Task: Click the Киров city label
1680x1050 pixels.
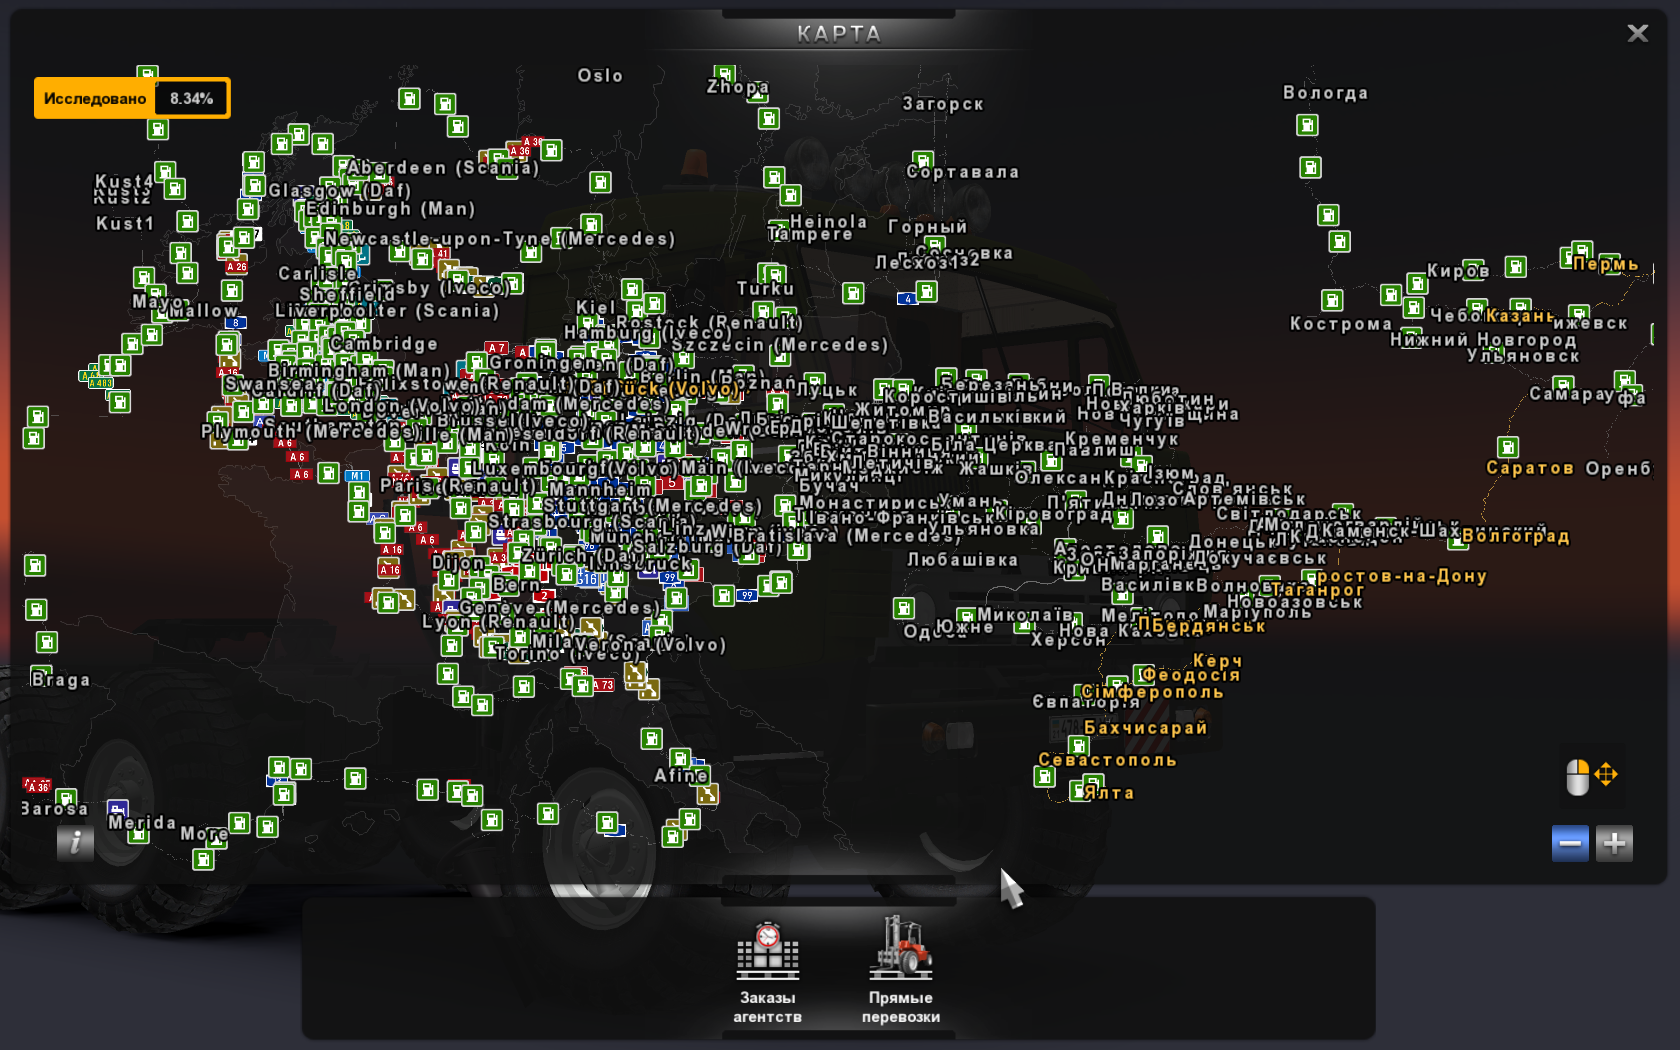Action: [x=1458, y=271]
